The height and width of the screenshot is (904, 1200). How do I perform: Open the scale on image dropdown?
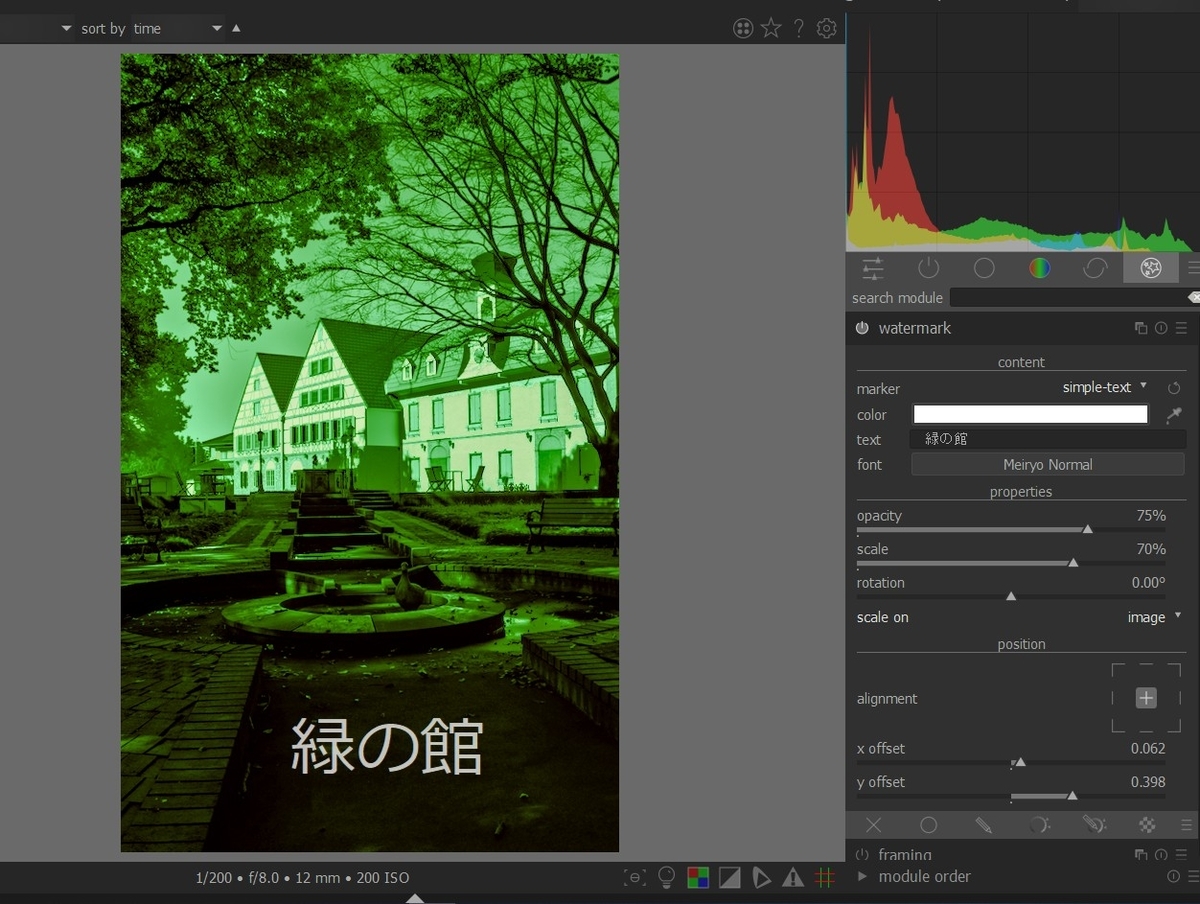tap(1154, 617)
